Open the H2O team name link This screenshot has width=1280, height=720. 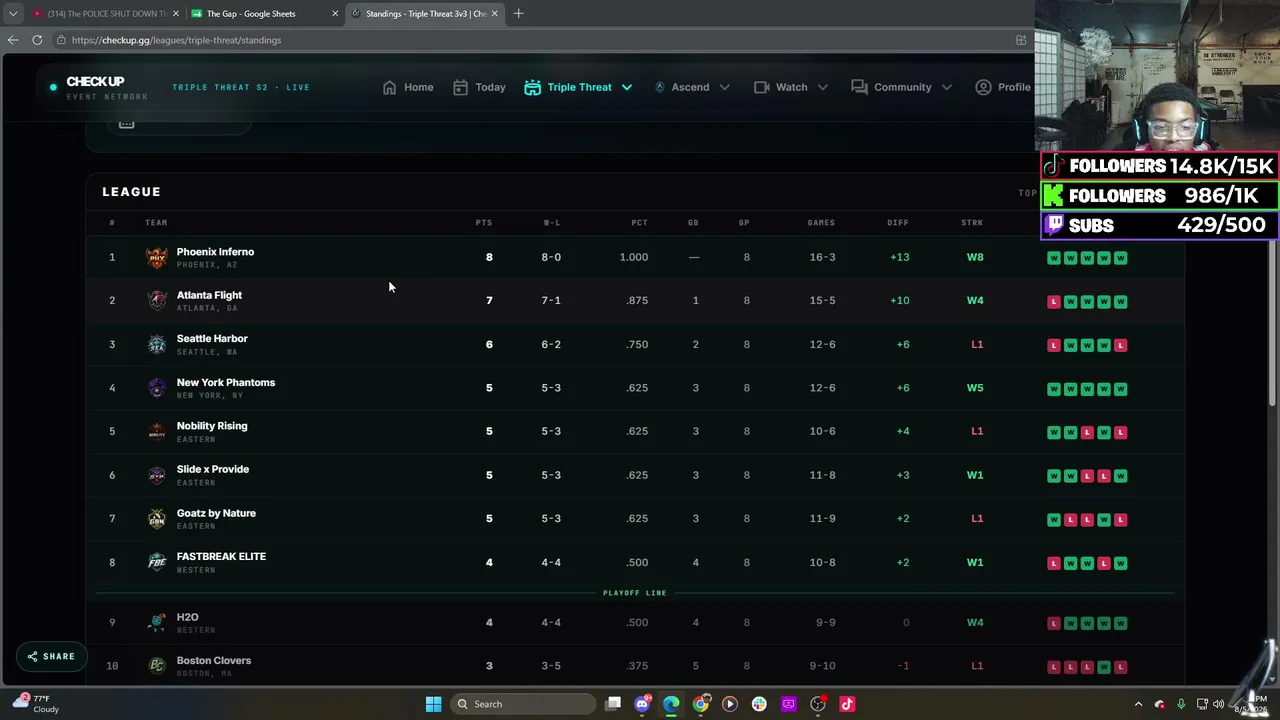tap(187, 617)
